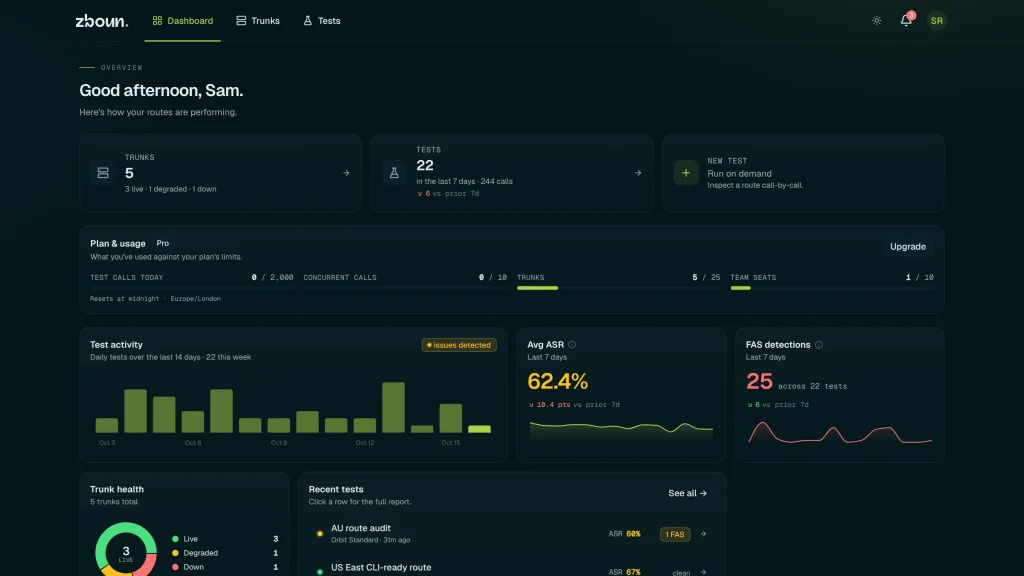The width and height of the screenshot is (1024, 576).
Task: Open US East CLI-ready route row
Action: [512, 569]
